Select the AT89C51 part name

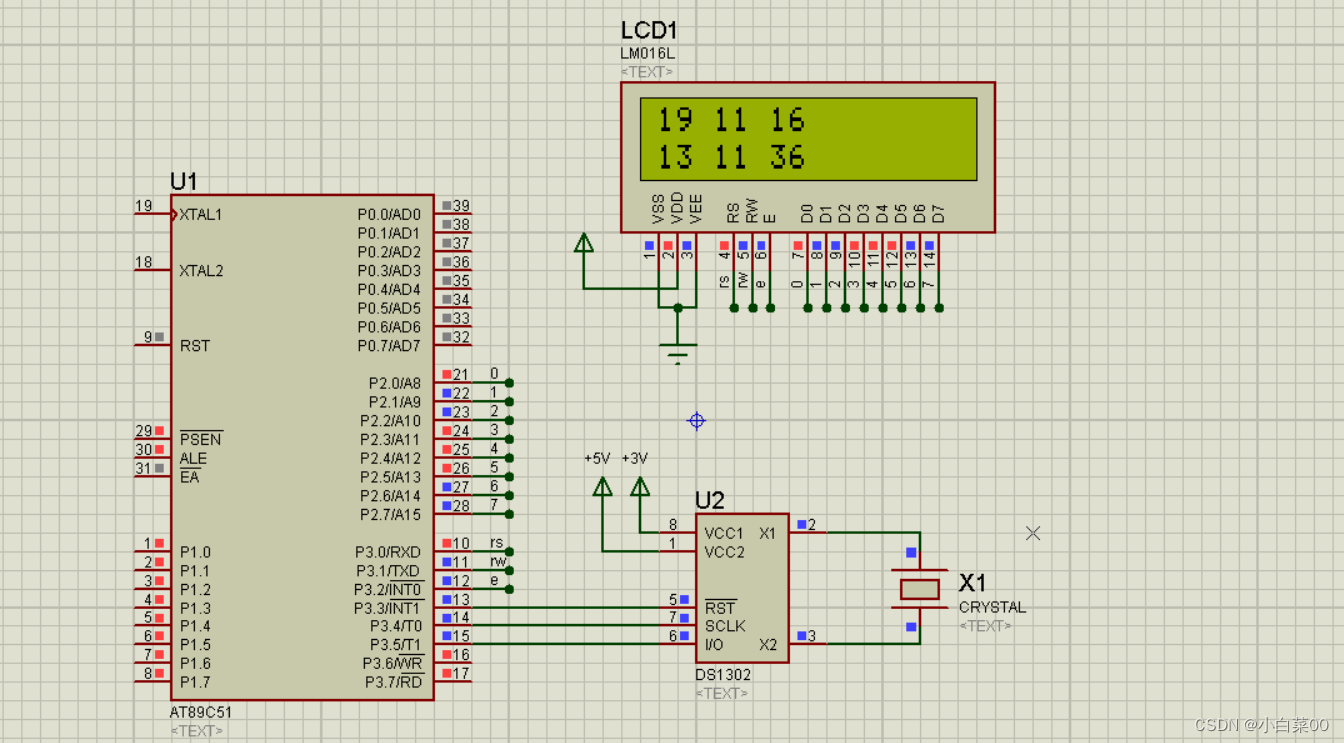click(201, 713)
